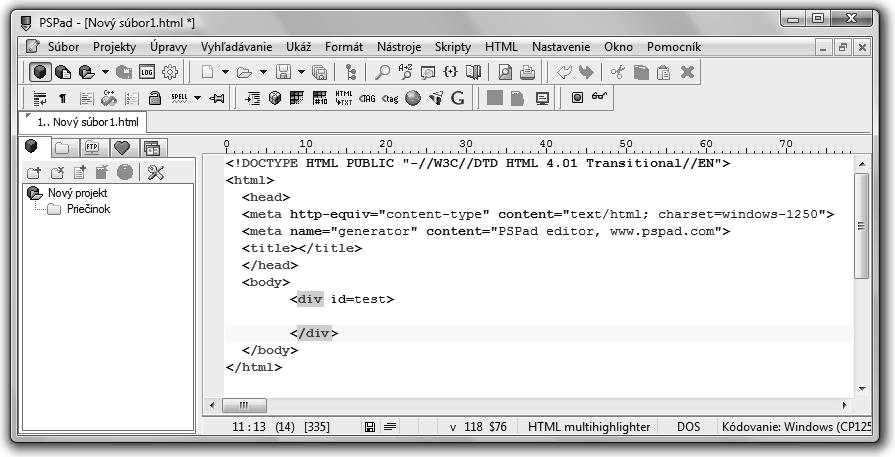This screenshot has width=895, height=457.
Task: Toggle the pushpin stay-on-top icon
Action: pos(217,99)
